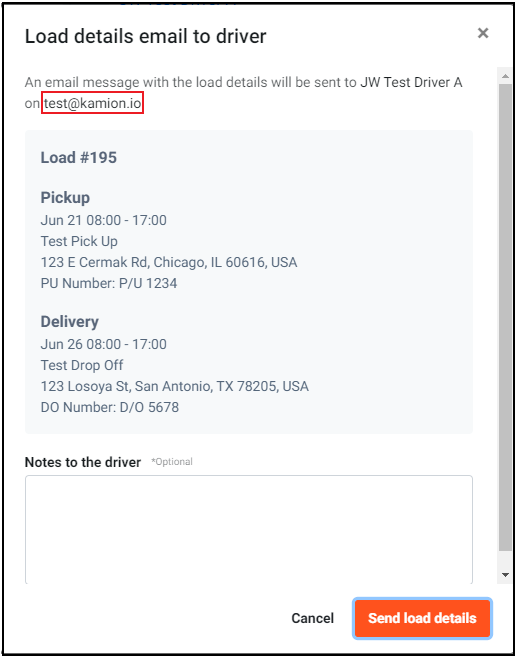Cancel sending the load details
The image size is (518, 658).
(x=313, y=618)
